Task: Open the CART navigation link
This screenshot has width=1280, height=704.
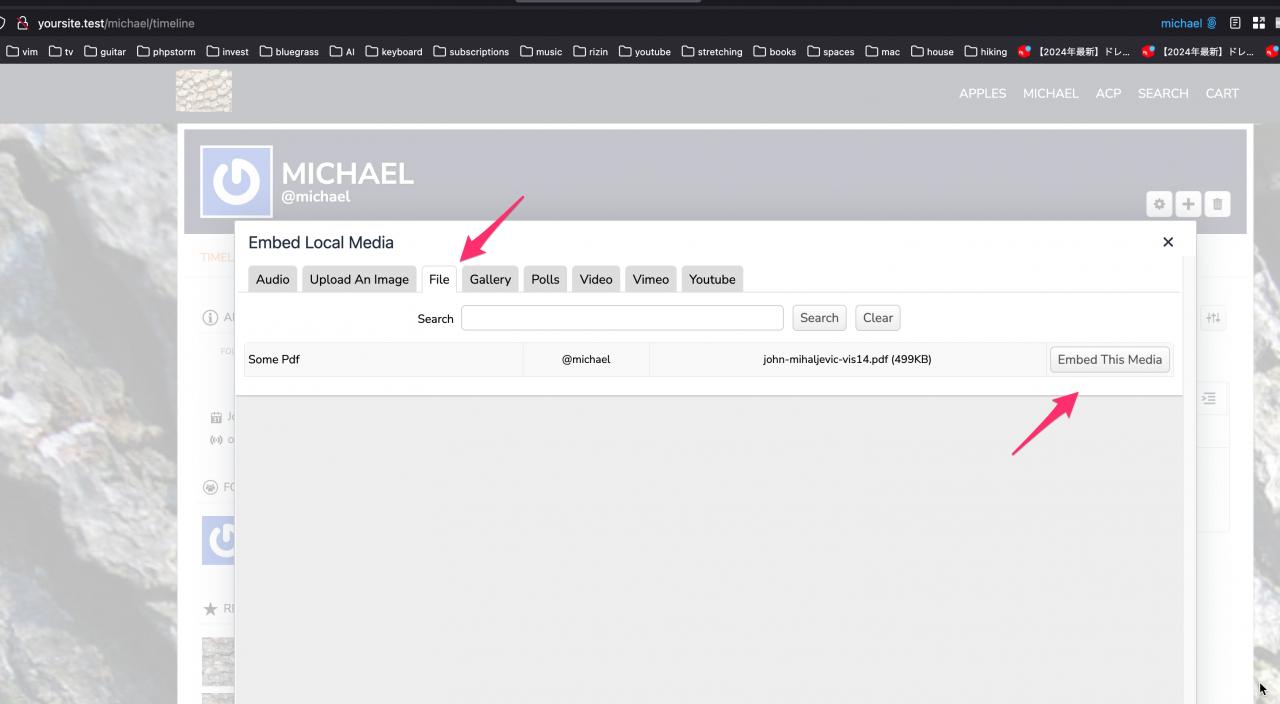Action: 1222,93
